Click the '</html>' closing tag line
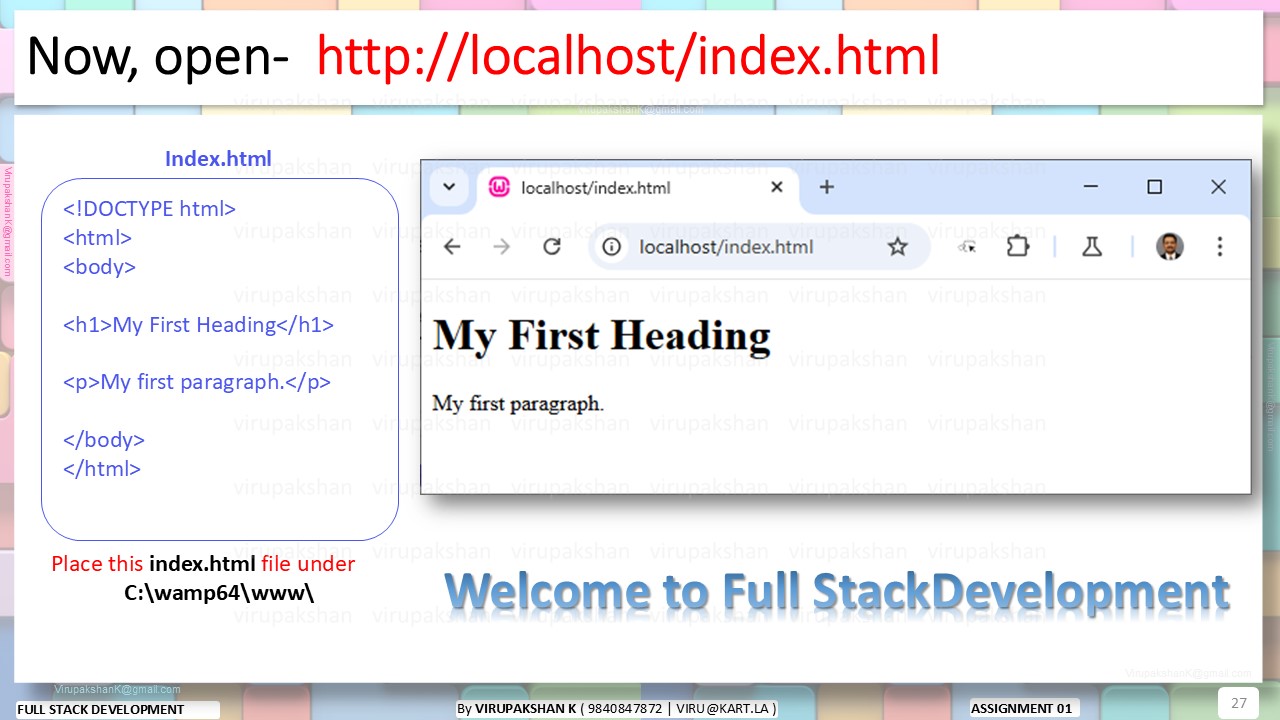 [x=102, y=469]
